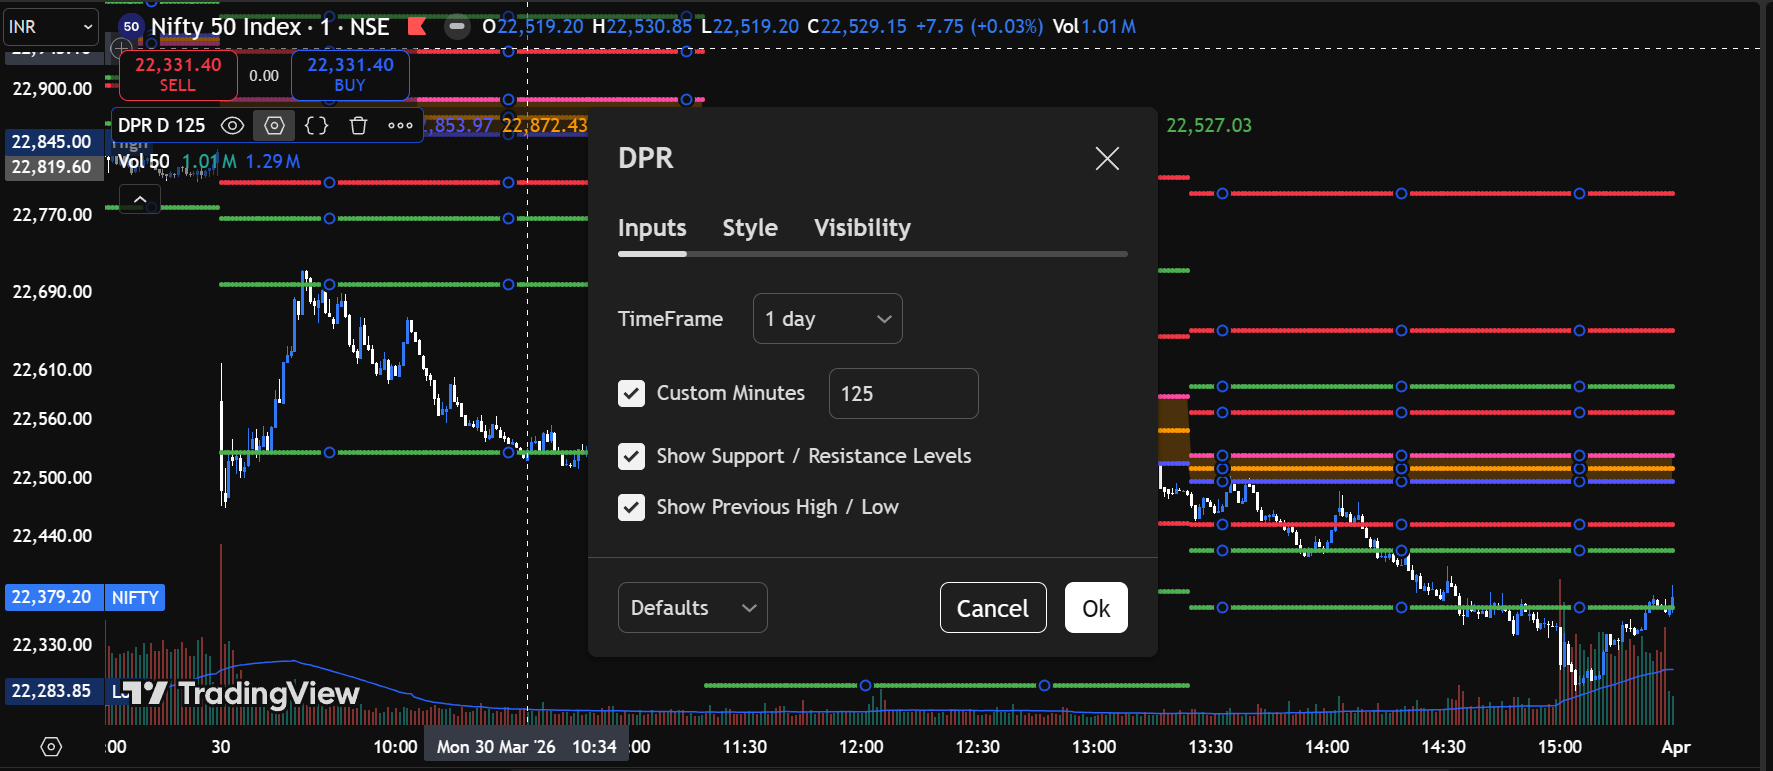The height and width of the screenshot is (771, 1773).
Task: Click the SELL 22,331.40 button
Action: pyautogui.click(x=178, y=75)
